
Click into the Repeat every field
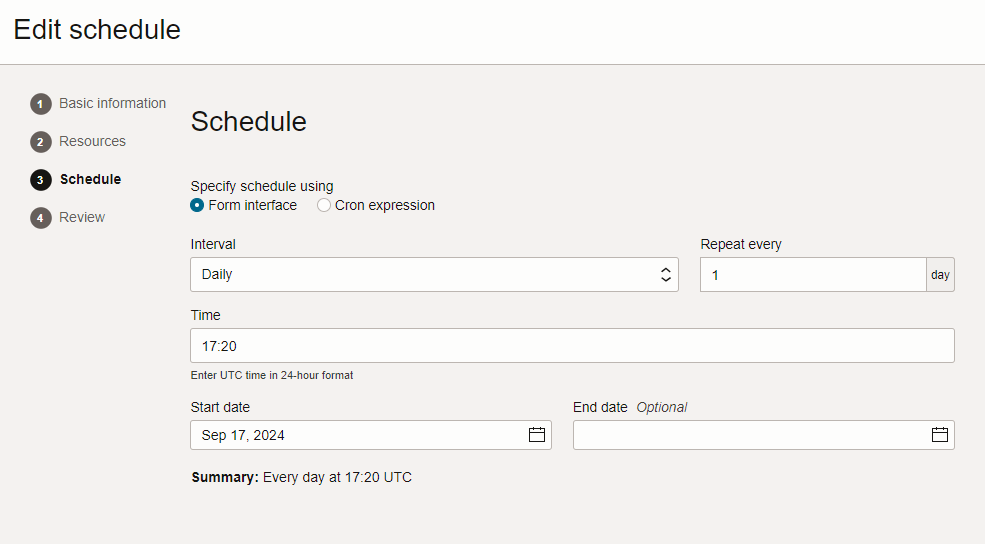point(812,275)
